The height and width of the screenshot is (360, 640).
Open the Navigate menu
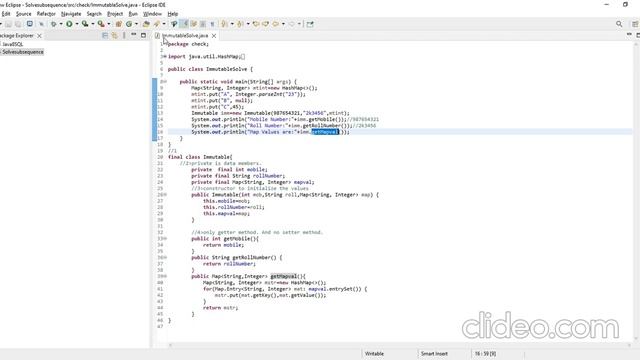[71, 14]
